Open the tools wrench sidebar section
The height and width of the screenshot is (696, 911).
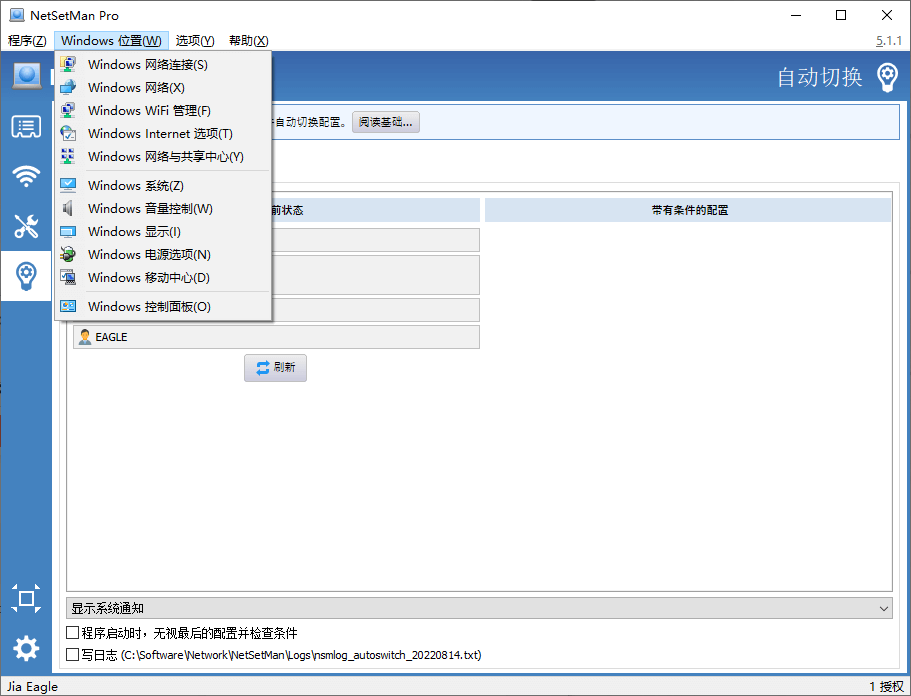(26, 226)
